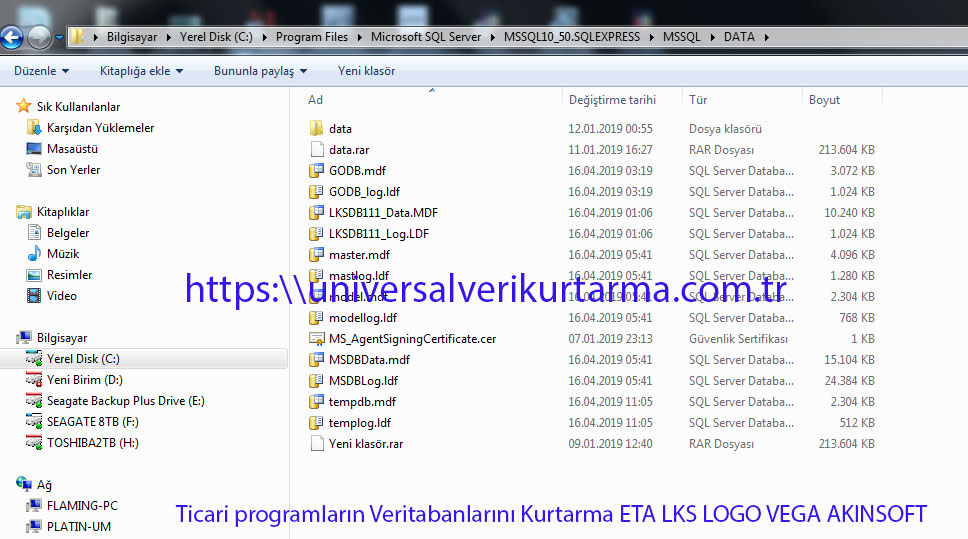Viewport: 968px width, 539px height.
Task: Open Resimler library
Action: [x=69, y=275]
